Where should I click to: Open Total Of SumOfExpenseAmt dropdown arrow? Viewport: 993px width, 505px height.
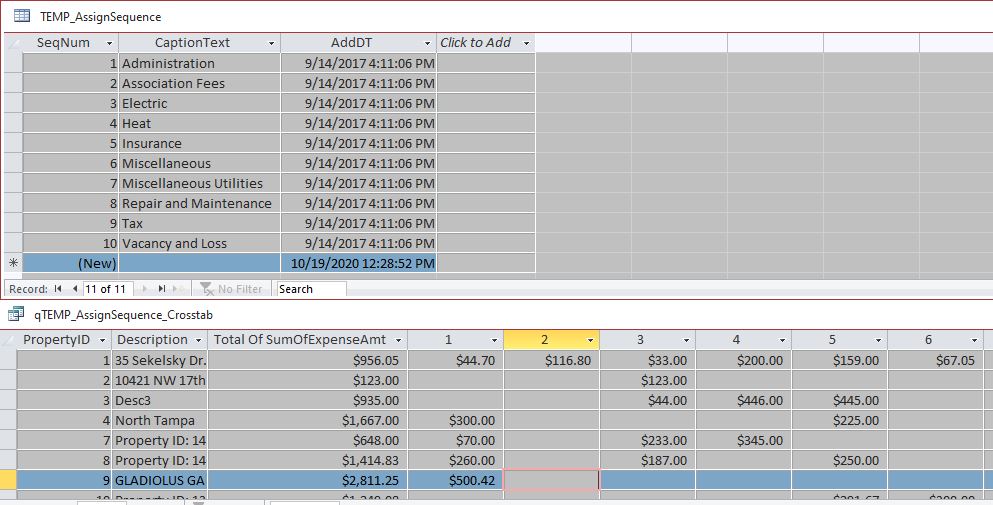(x=398, y=340)
